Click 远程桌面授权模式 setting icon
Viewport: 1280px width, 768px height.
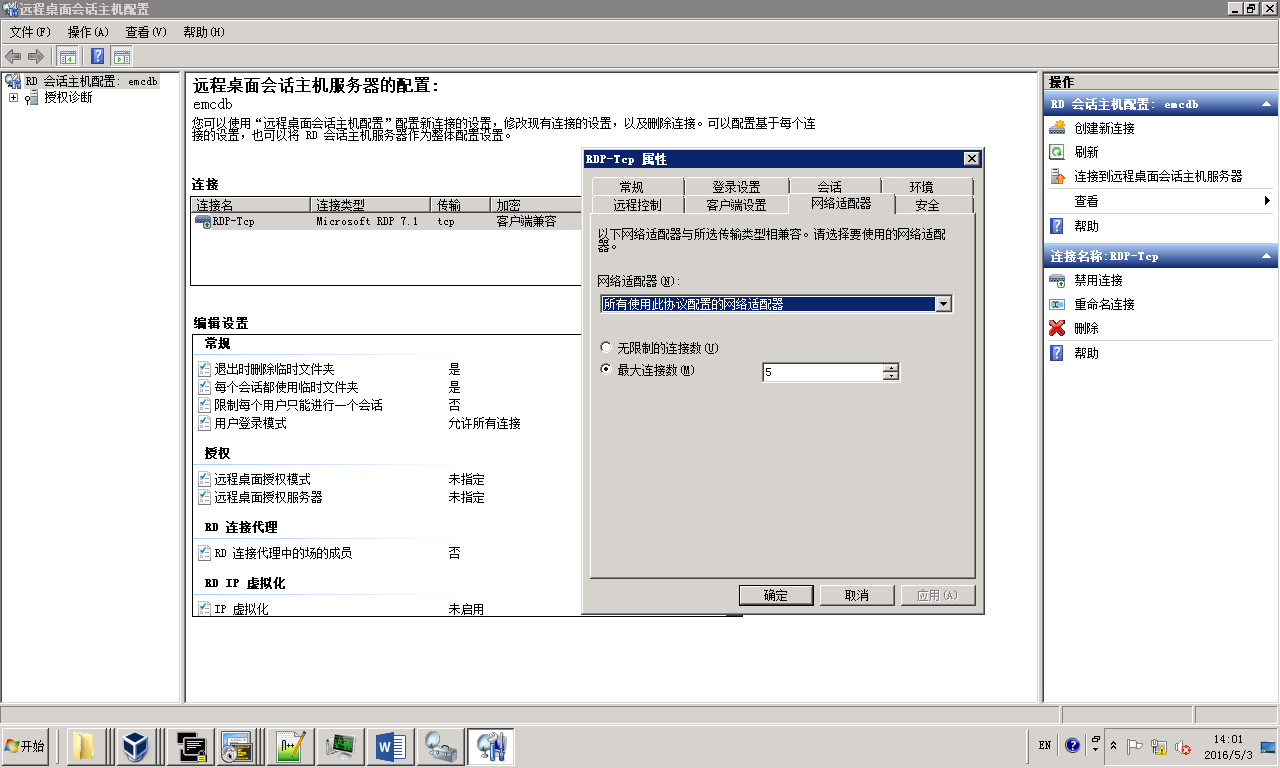click(204, 479)
